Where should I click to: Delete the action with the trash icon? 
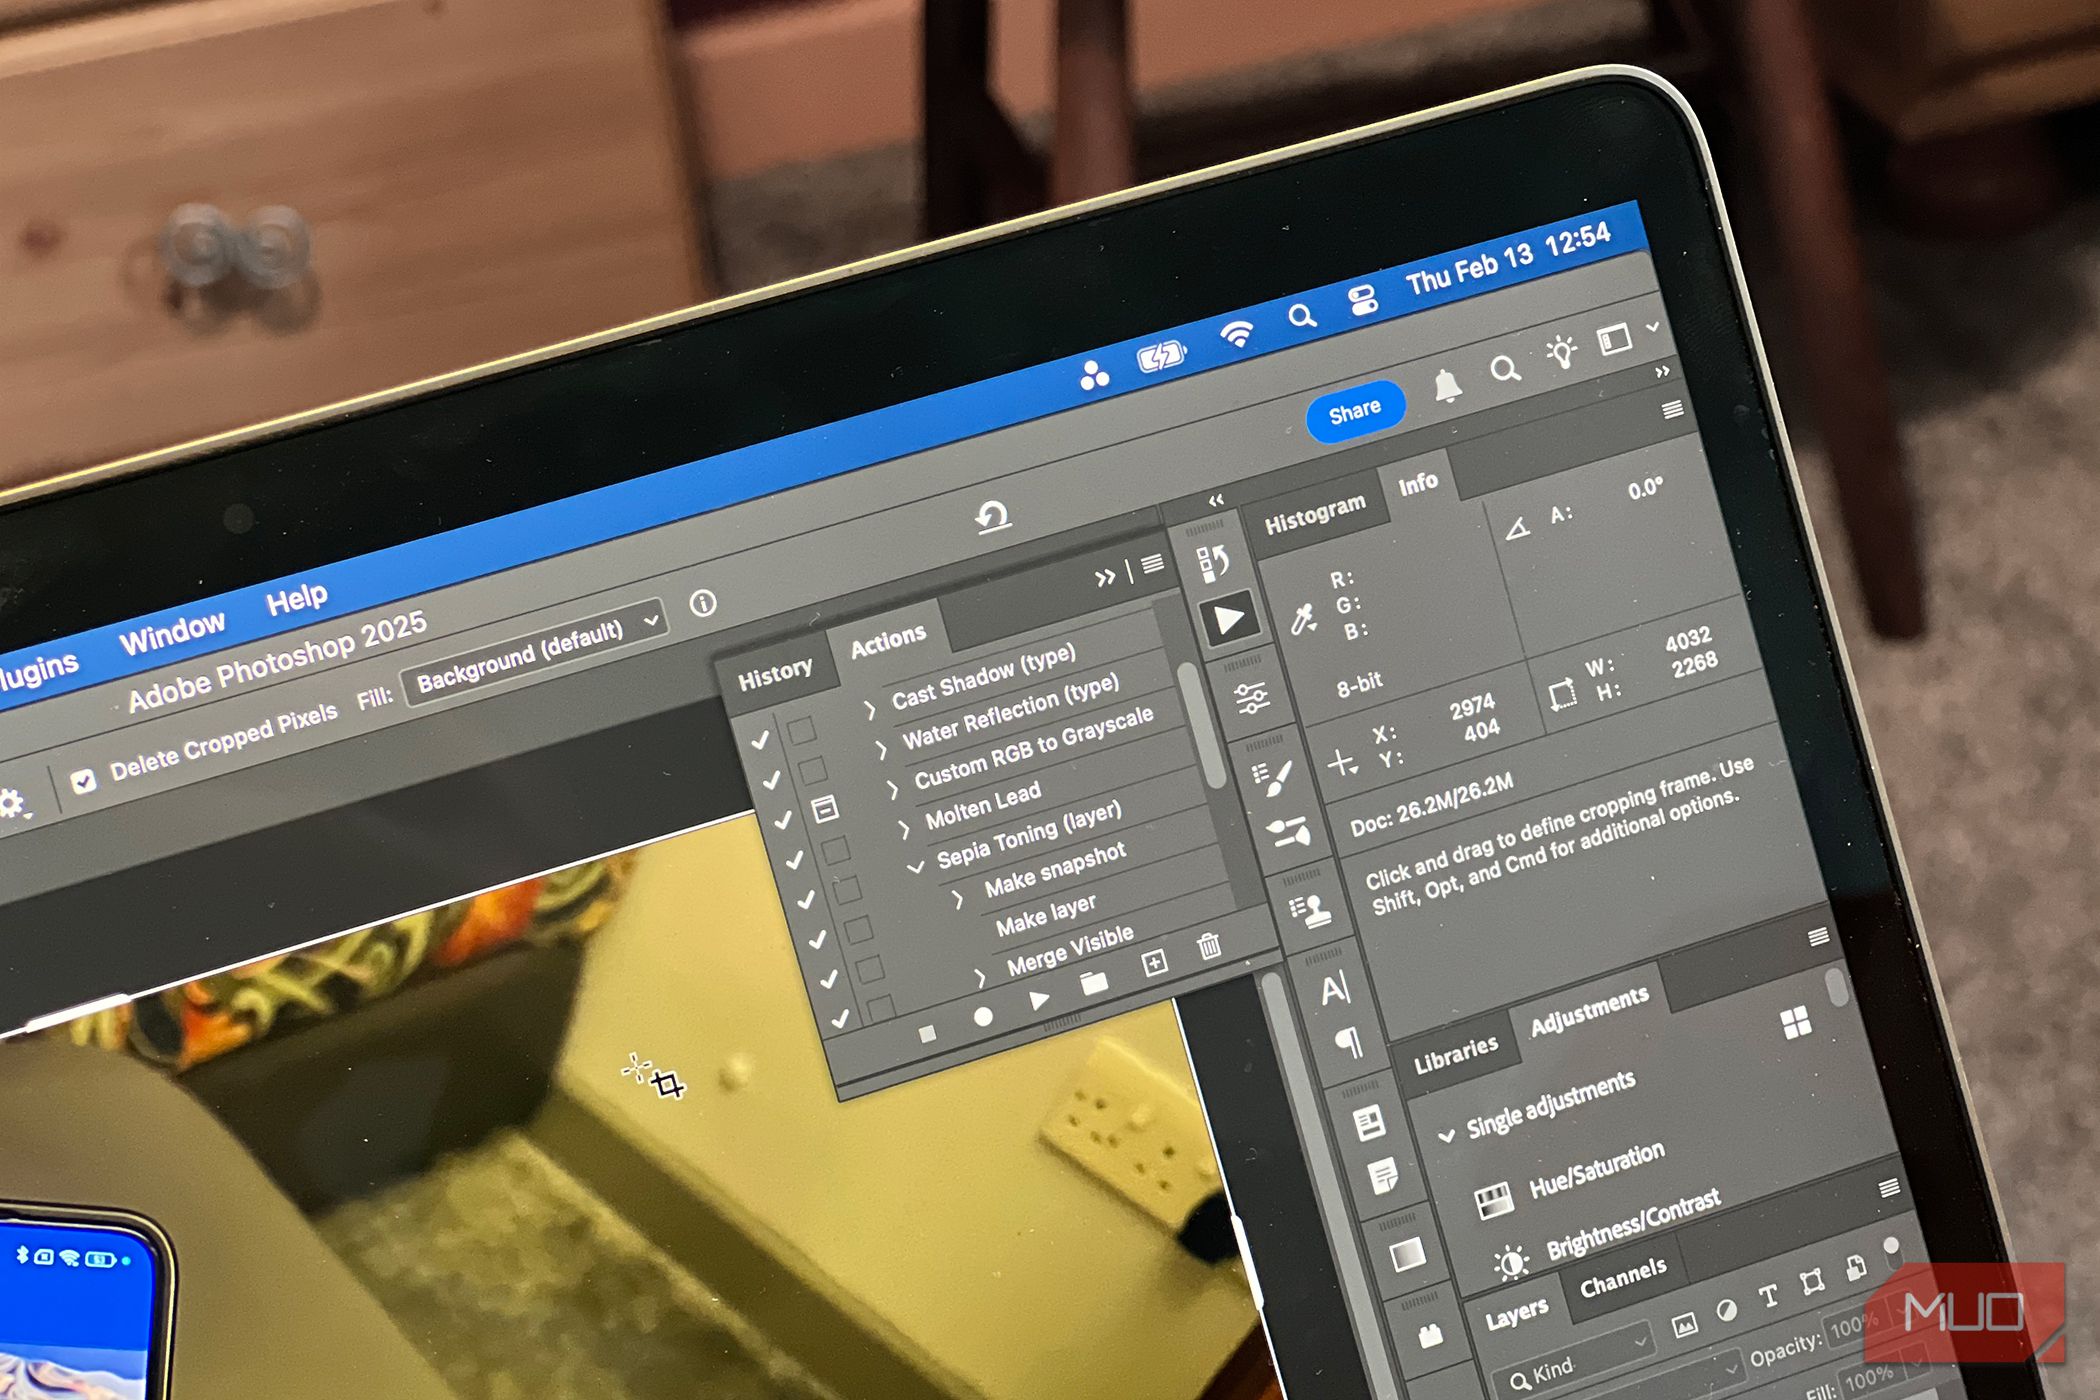tap(1209, 945)
